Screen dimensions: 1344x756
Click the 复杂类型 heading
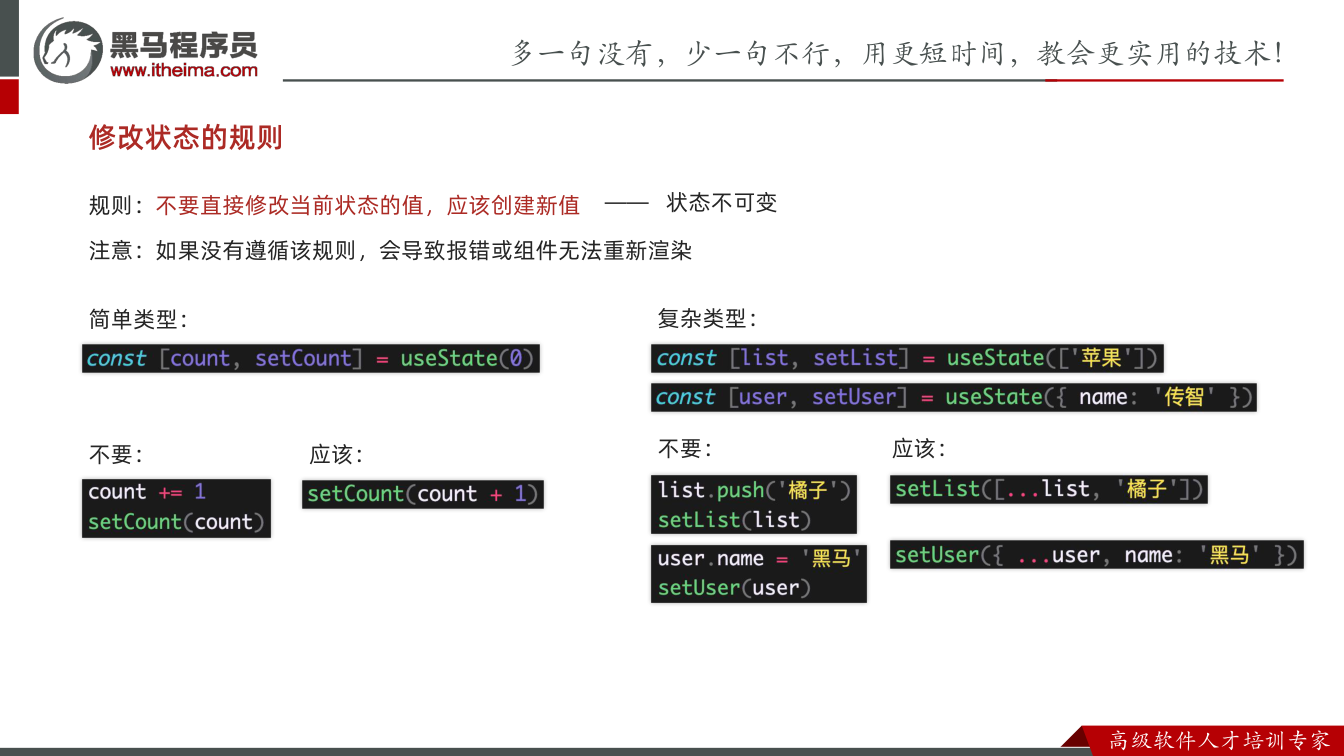tap(707, 319)
